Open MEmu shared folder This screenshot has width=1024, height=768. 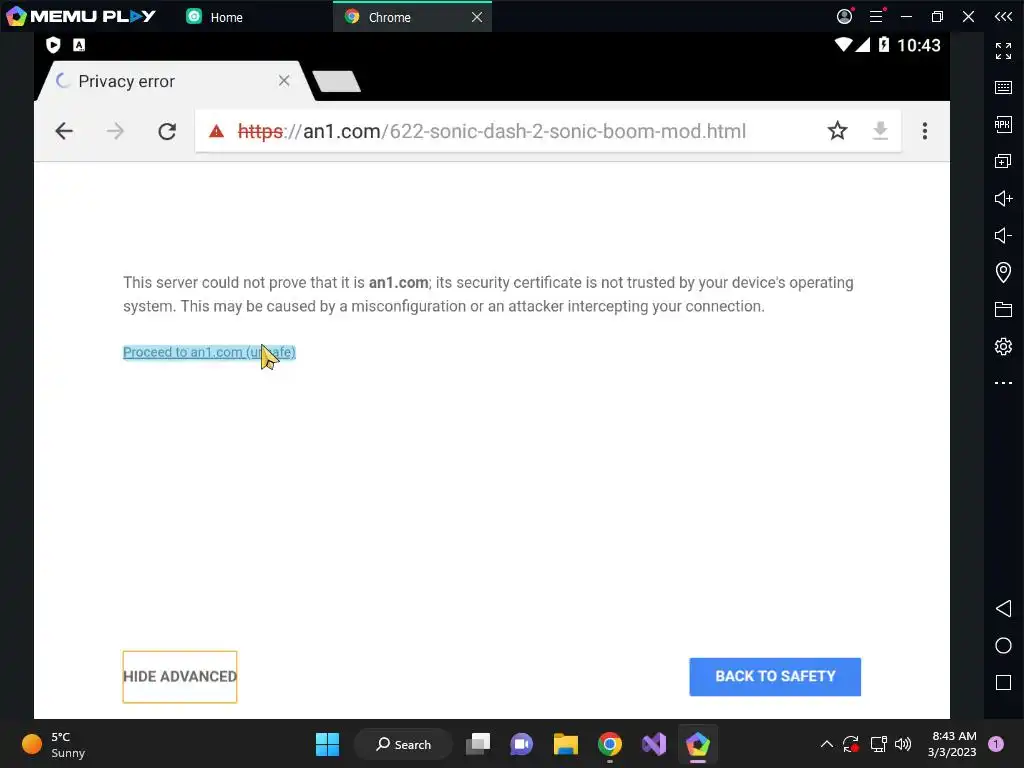[1003, 310]
